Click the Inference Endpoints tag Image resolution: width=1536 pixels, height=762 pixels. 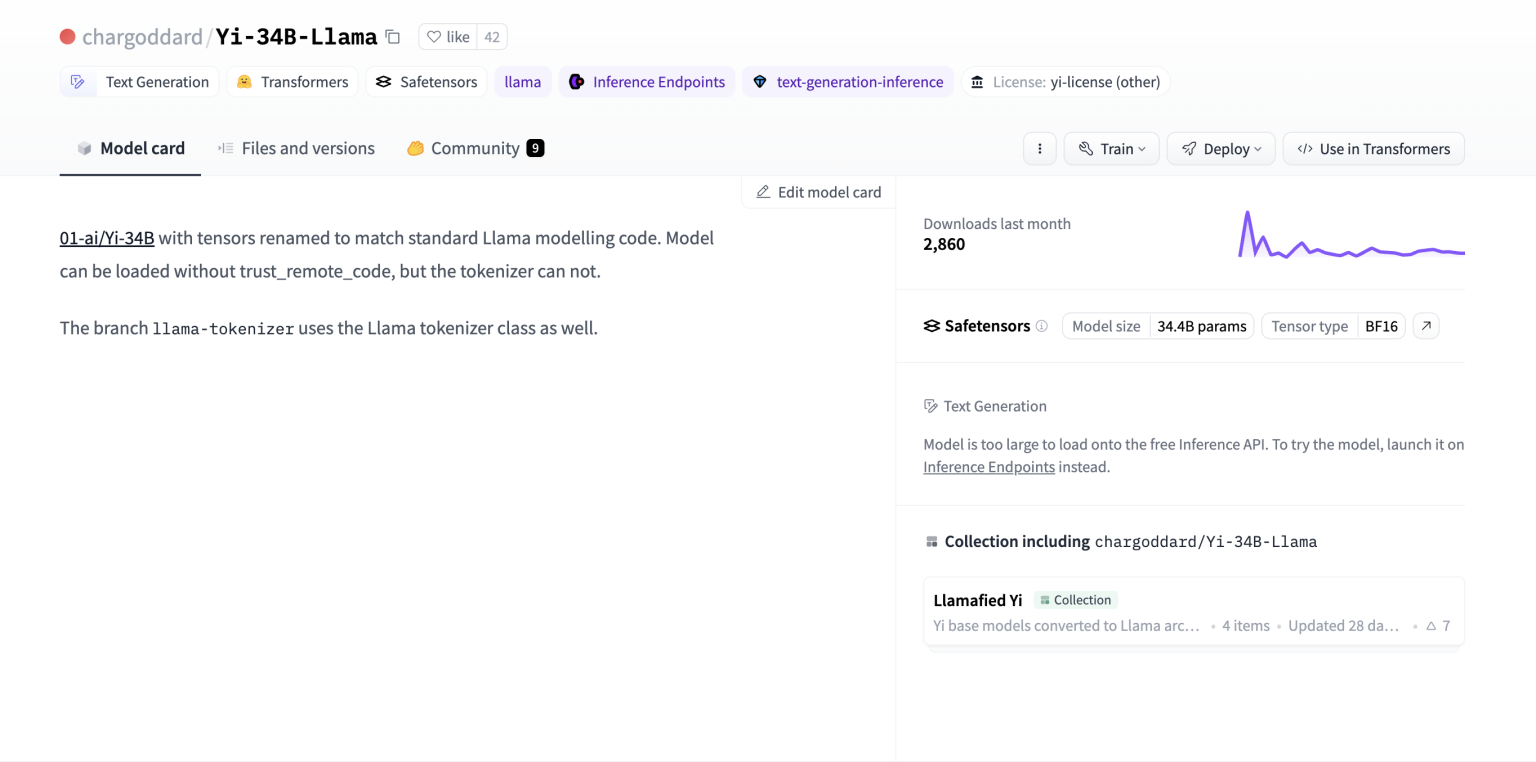[646, 81]
